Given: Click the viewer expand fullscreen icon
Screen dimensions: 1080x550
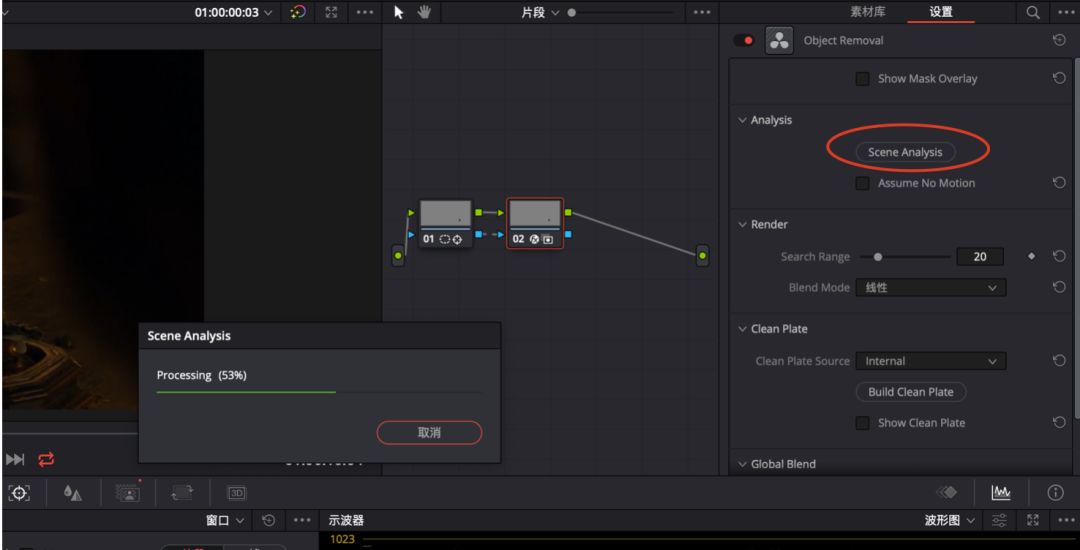Looking at the screenshot, I should pos(332,12).
